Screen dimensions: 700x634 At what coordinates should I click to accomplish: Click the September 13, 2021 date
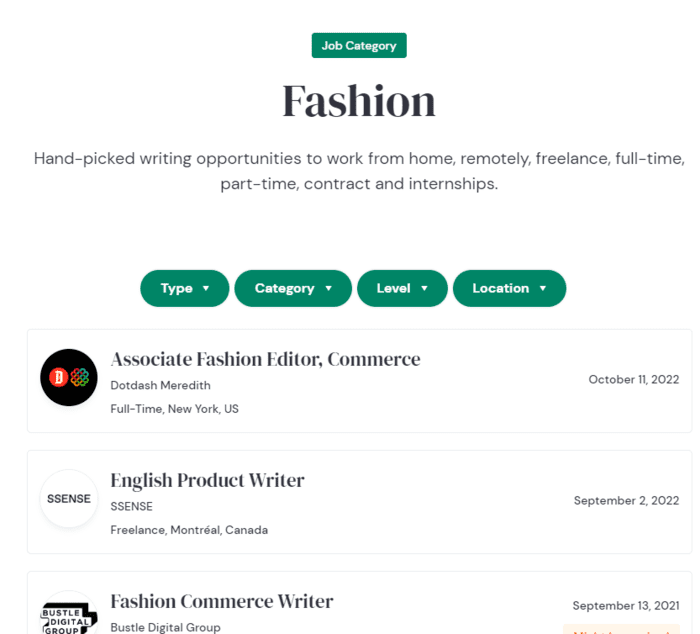click(625, 605)
